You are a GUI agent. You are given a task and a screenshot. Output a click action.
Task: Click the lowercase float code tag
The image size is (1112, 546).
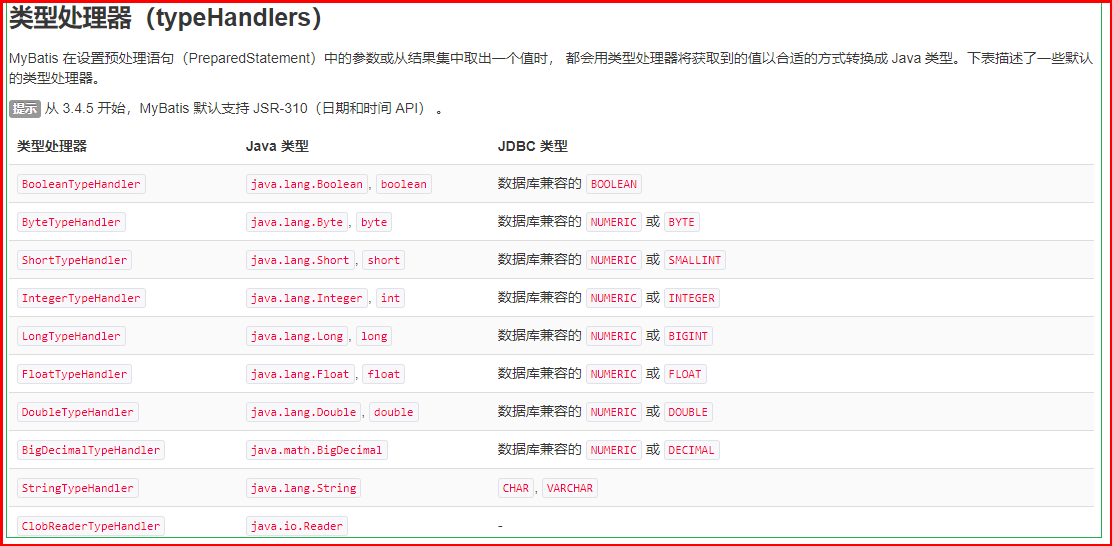coord(384,374)
